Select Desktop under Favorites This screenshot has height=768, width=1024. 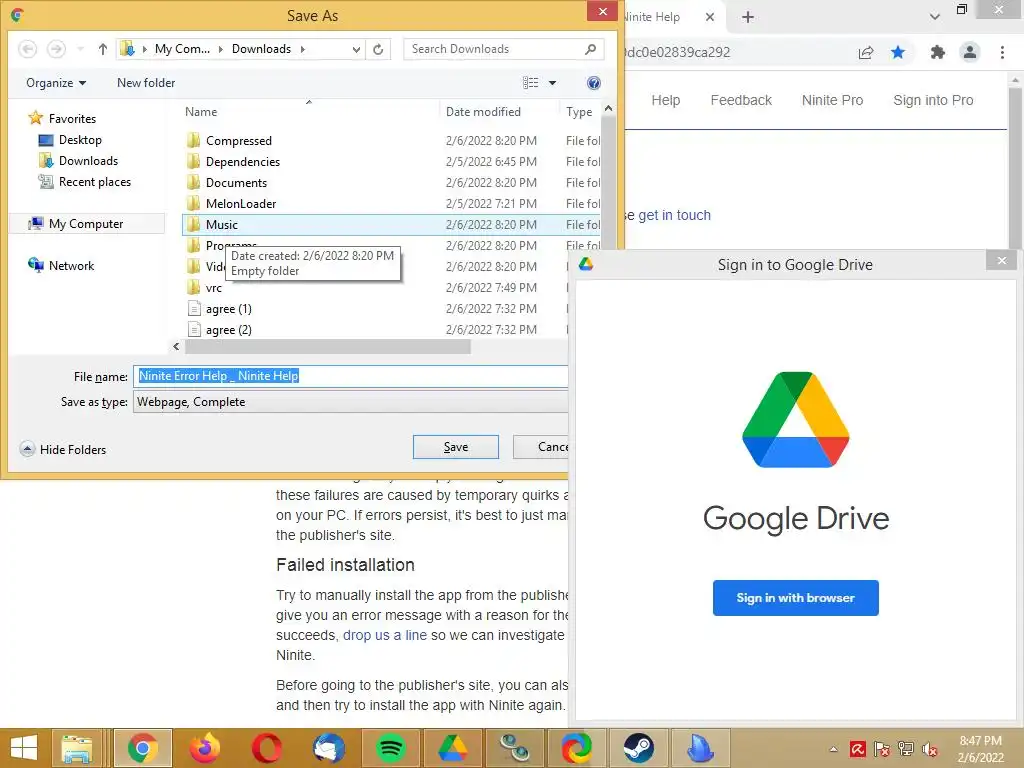point(71,140)
